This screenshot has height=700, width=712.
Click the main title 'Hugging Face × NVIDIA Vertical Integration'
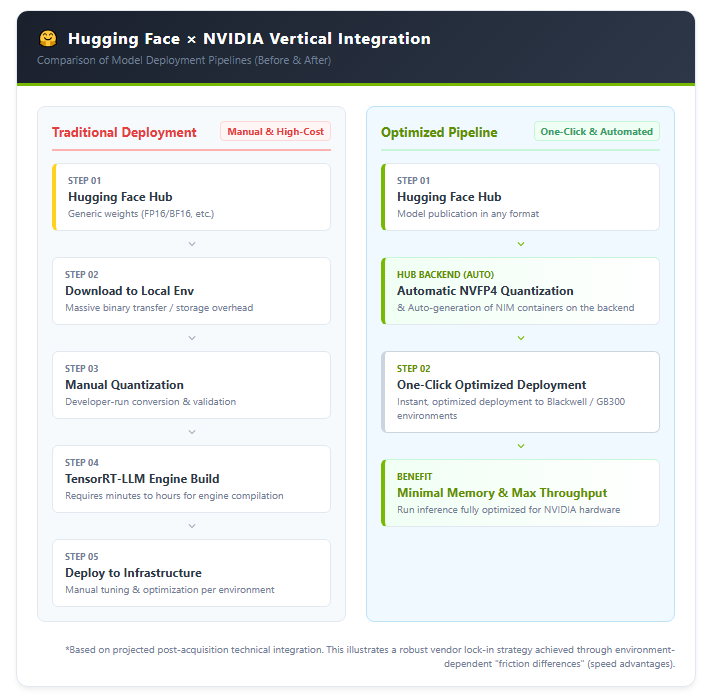[x=249, y=39]
